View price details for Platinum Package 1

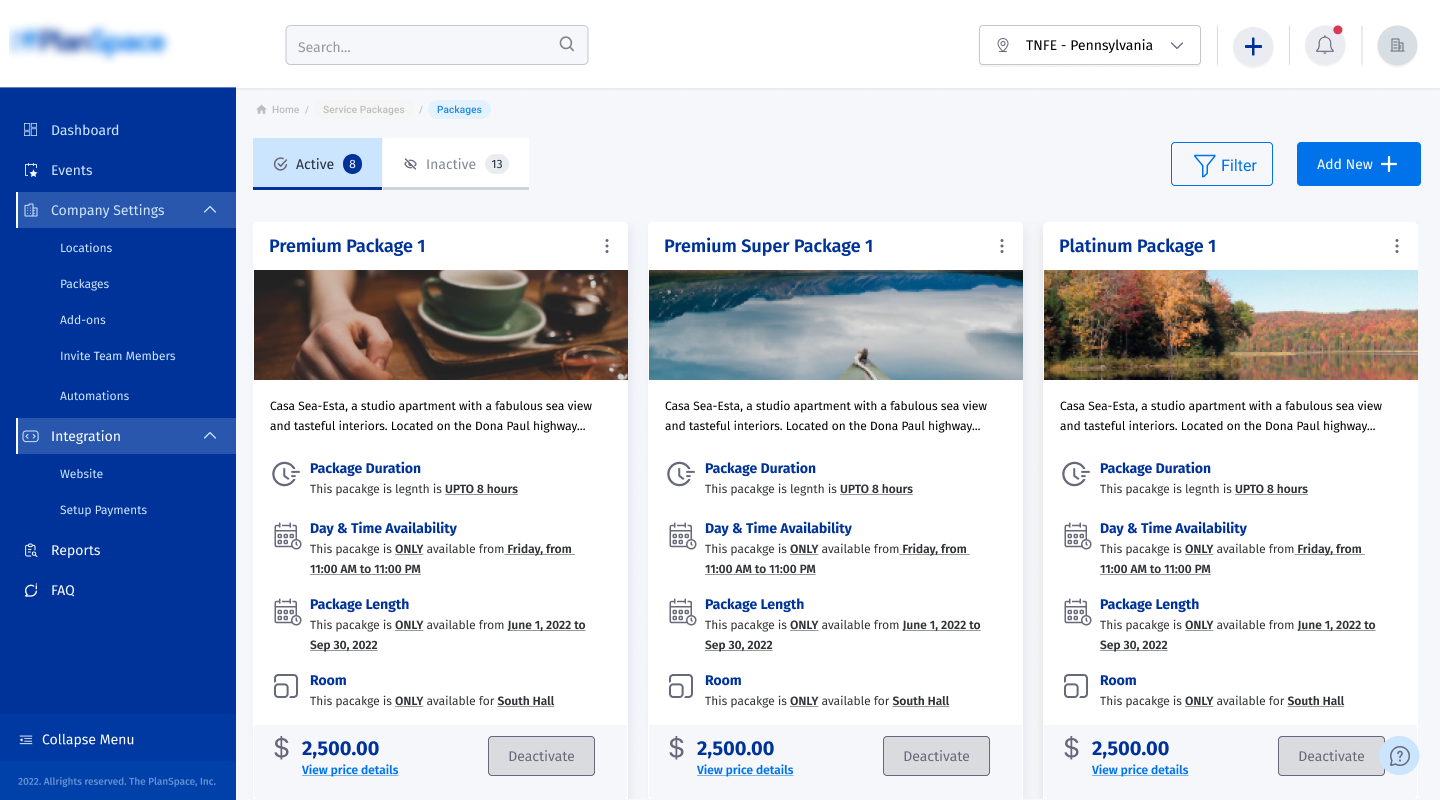pyautogui.click(x=1140, y=770)
